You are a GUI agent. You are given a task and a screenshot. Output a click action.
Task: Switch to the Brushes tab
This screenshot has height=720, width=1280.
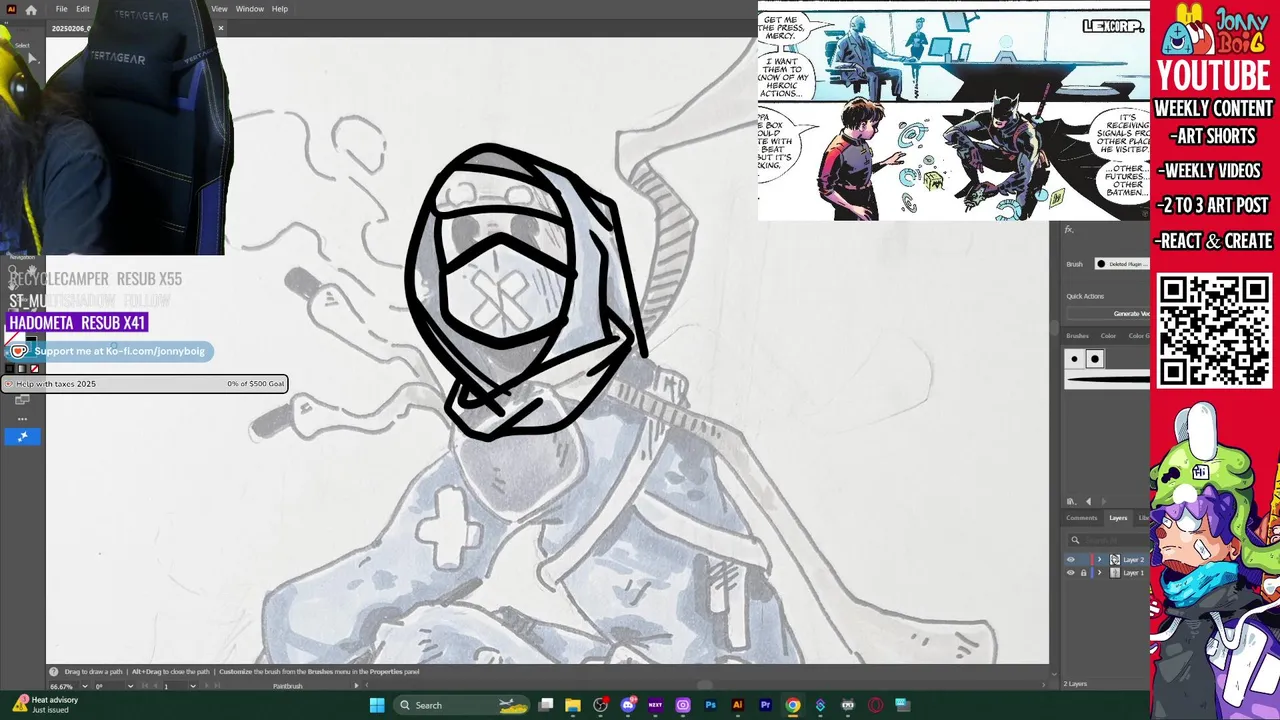(1077, 336)
